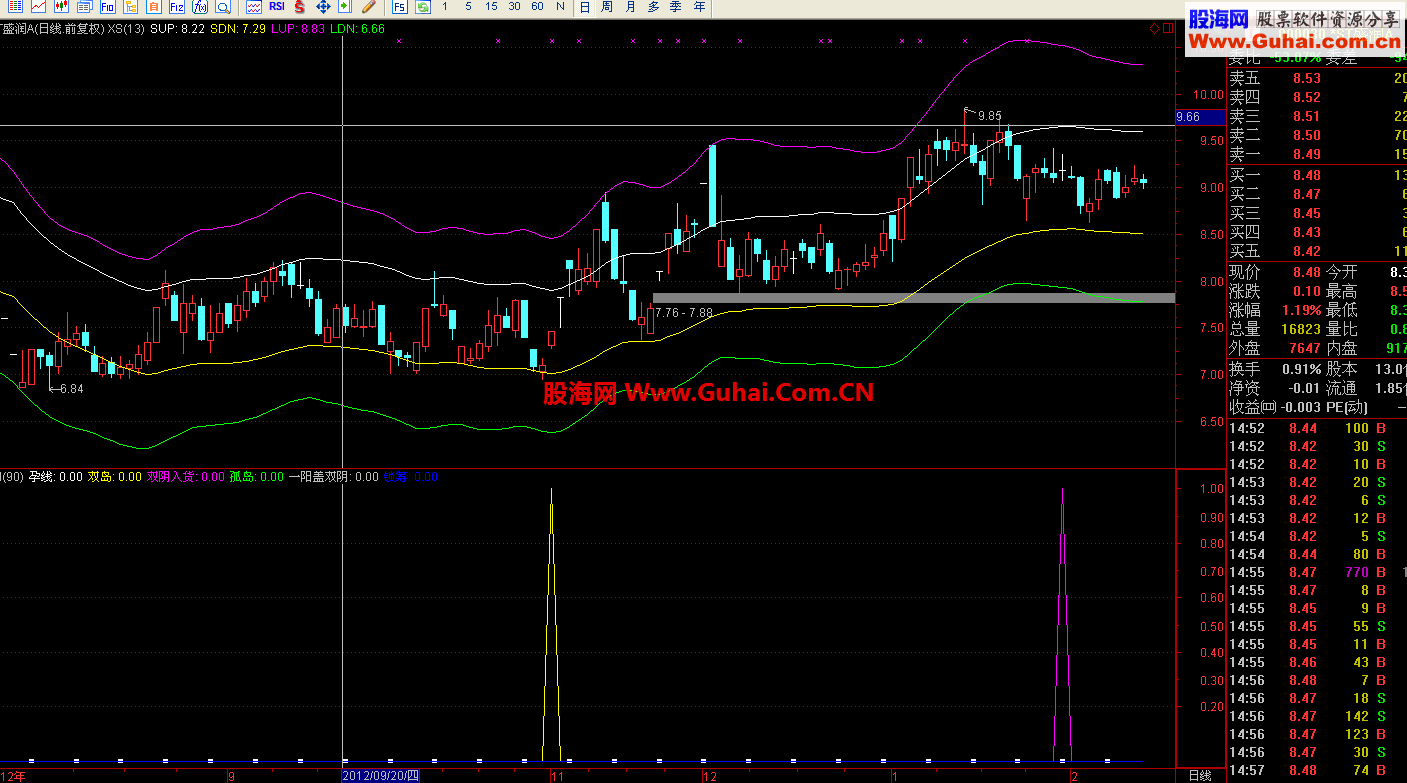
Task: Select the RSI indicator icon
Action: click(x=277, y=6)
